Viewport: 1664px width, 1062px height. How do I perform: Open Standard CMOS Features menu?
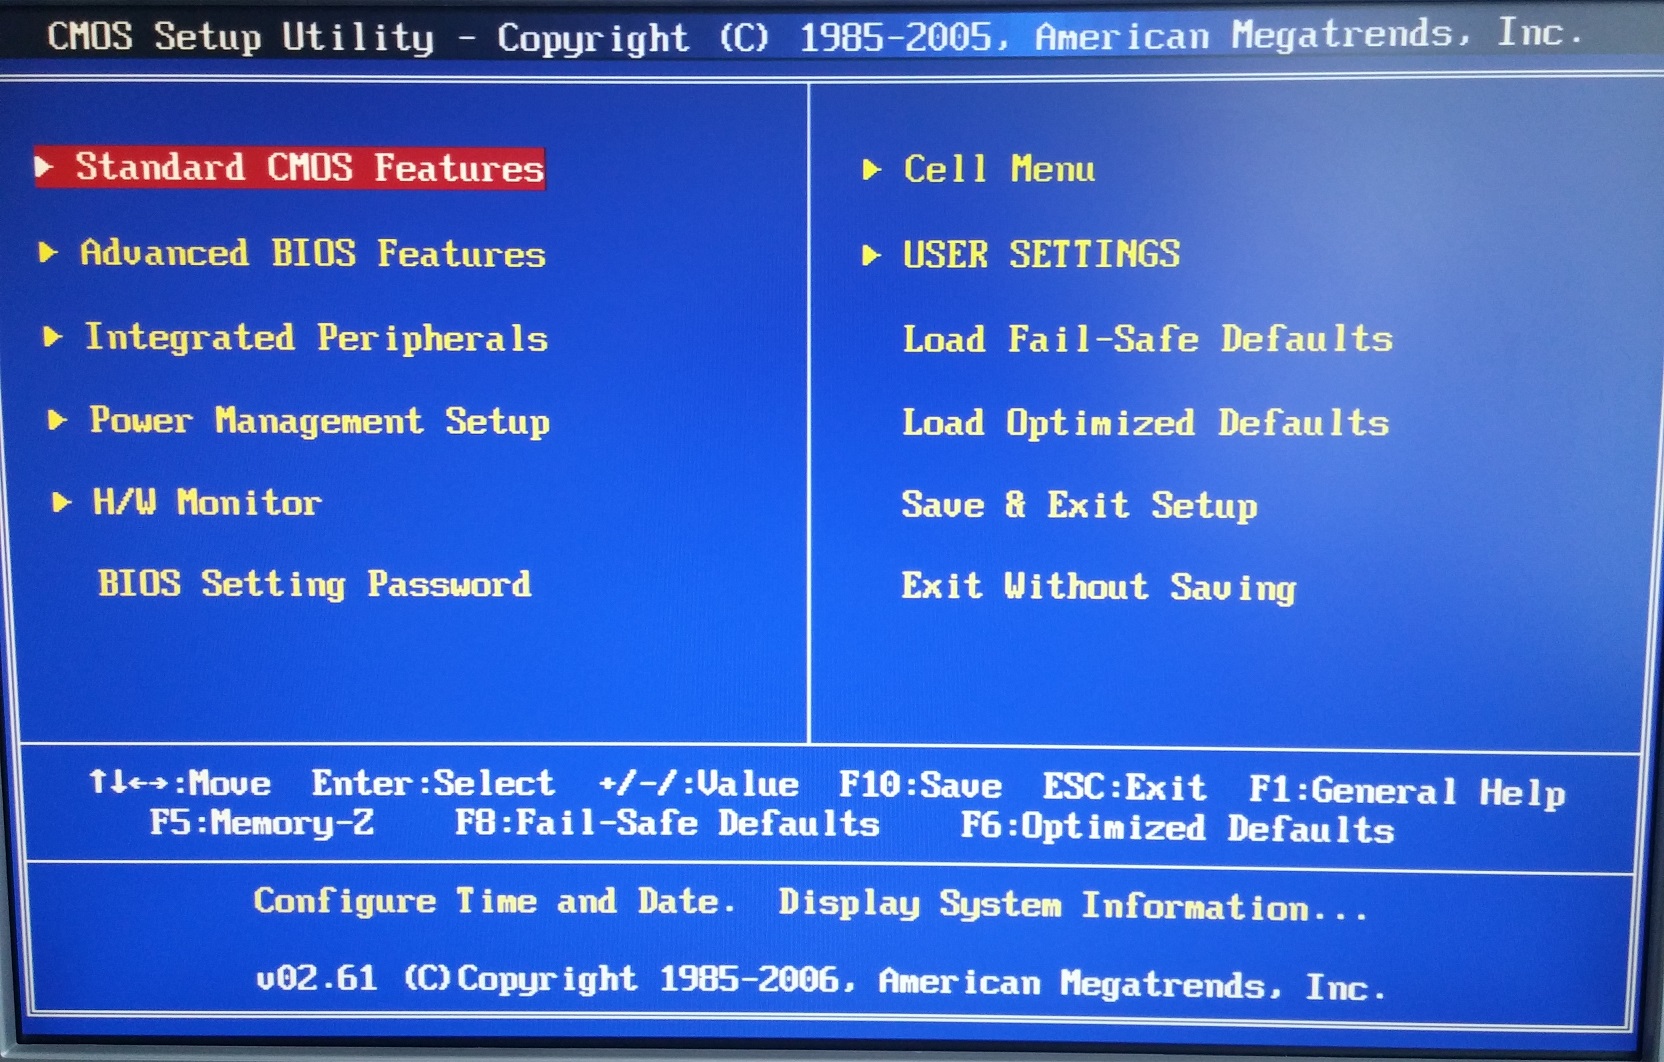click(289, 167)
